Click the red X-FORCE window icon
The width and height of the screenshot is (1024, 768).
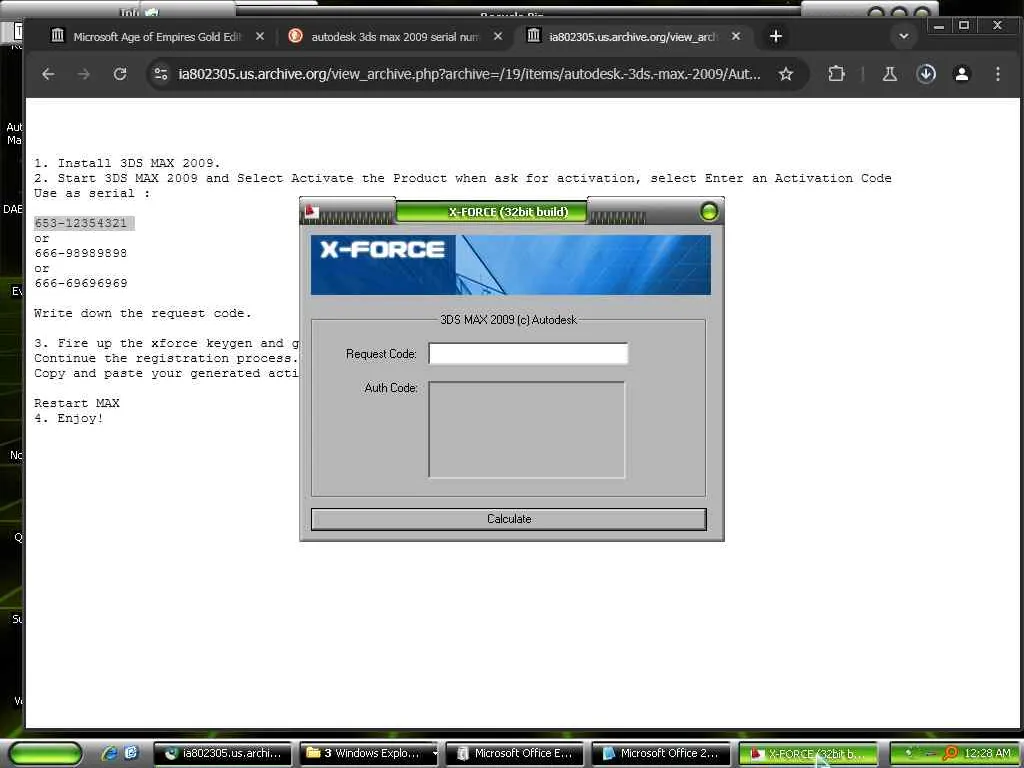point(312,212)
